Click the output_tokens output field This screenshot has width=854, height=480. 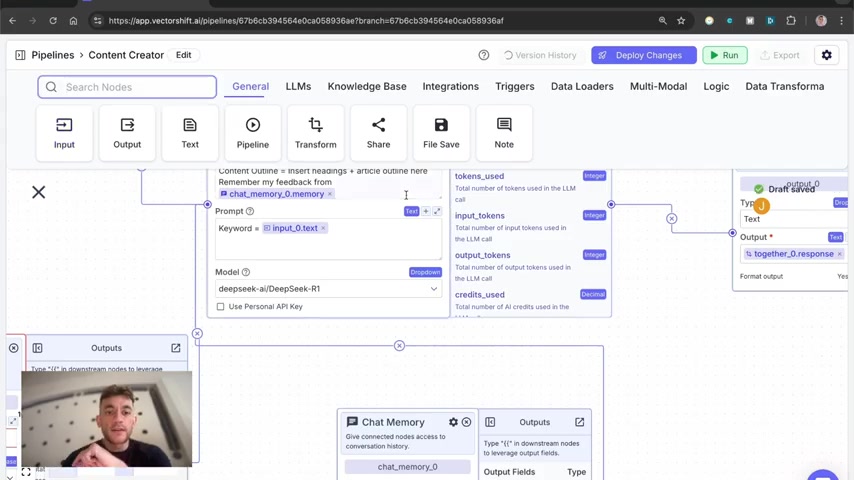tap(483, 255)
